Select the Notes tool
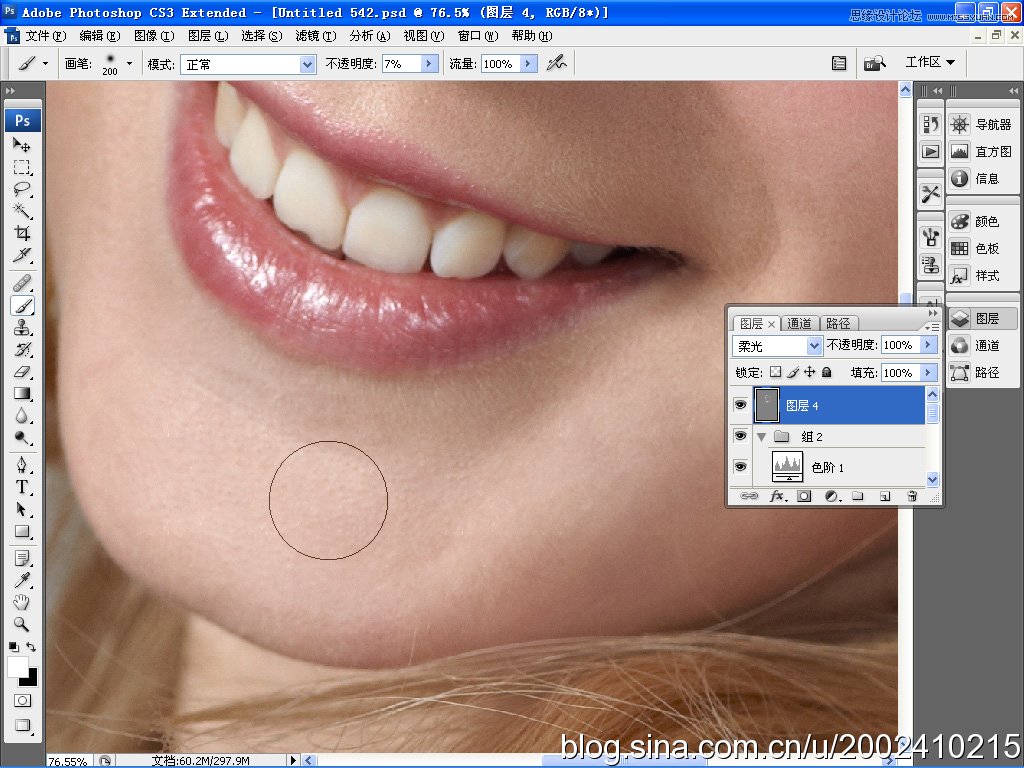1024x768 pixels. coord(22,558)
